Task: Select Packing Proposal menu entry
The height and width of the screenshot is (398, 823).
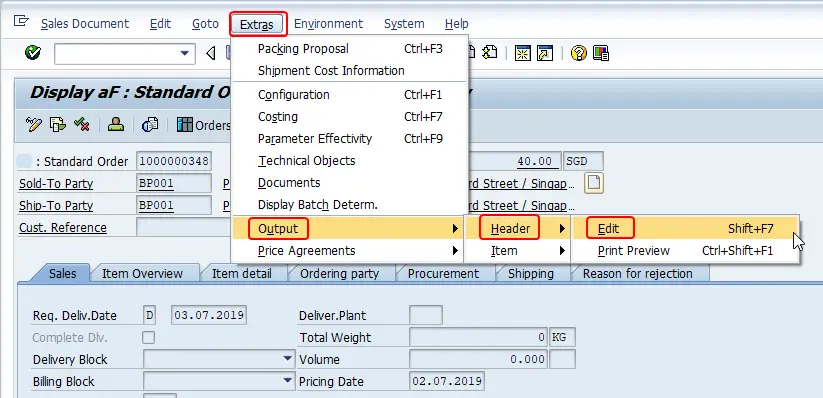Action: [350, 49]
